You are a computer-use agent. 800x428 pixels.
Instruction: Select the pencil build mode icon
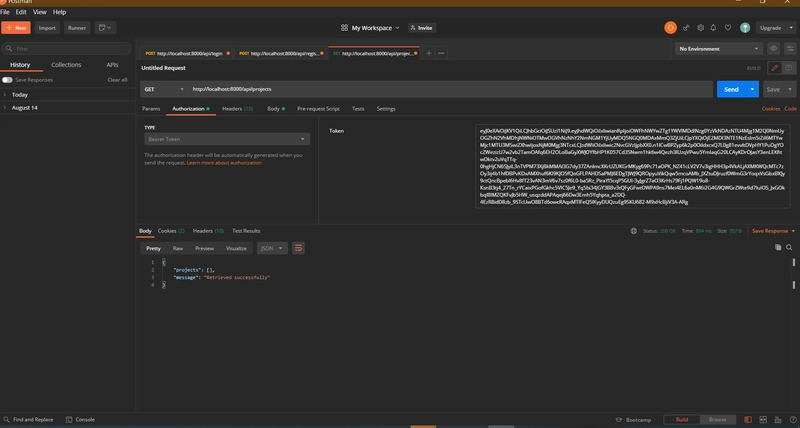click(774, 68)
